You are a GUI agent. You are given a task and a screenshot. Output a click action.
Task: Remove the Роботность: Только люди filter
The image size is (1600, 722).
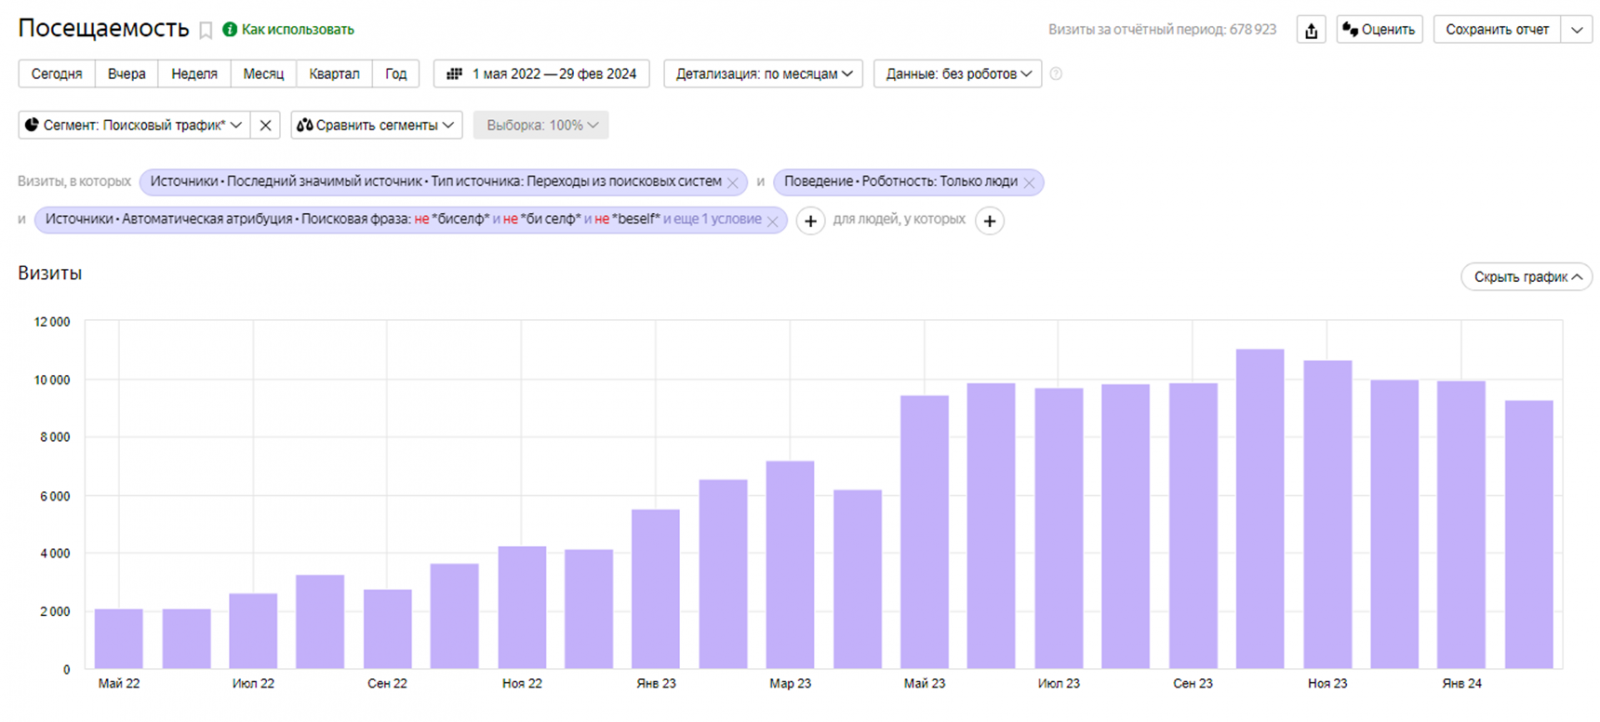(x=1029, y=183)
